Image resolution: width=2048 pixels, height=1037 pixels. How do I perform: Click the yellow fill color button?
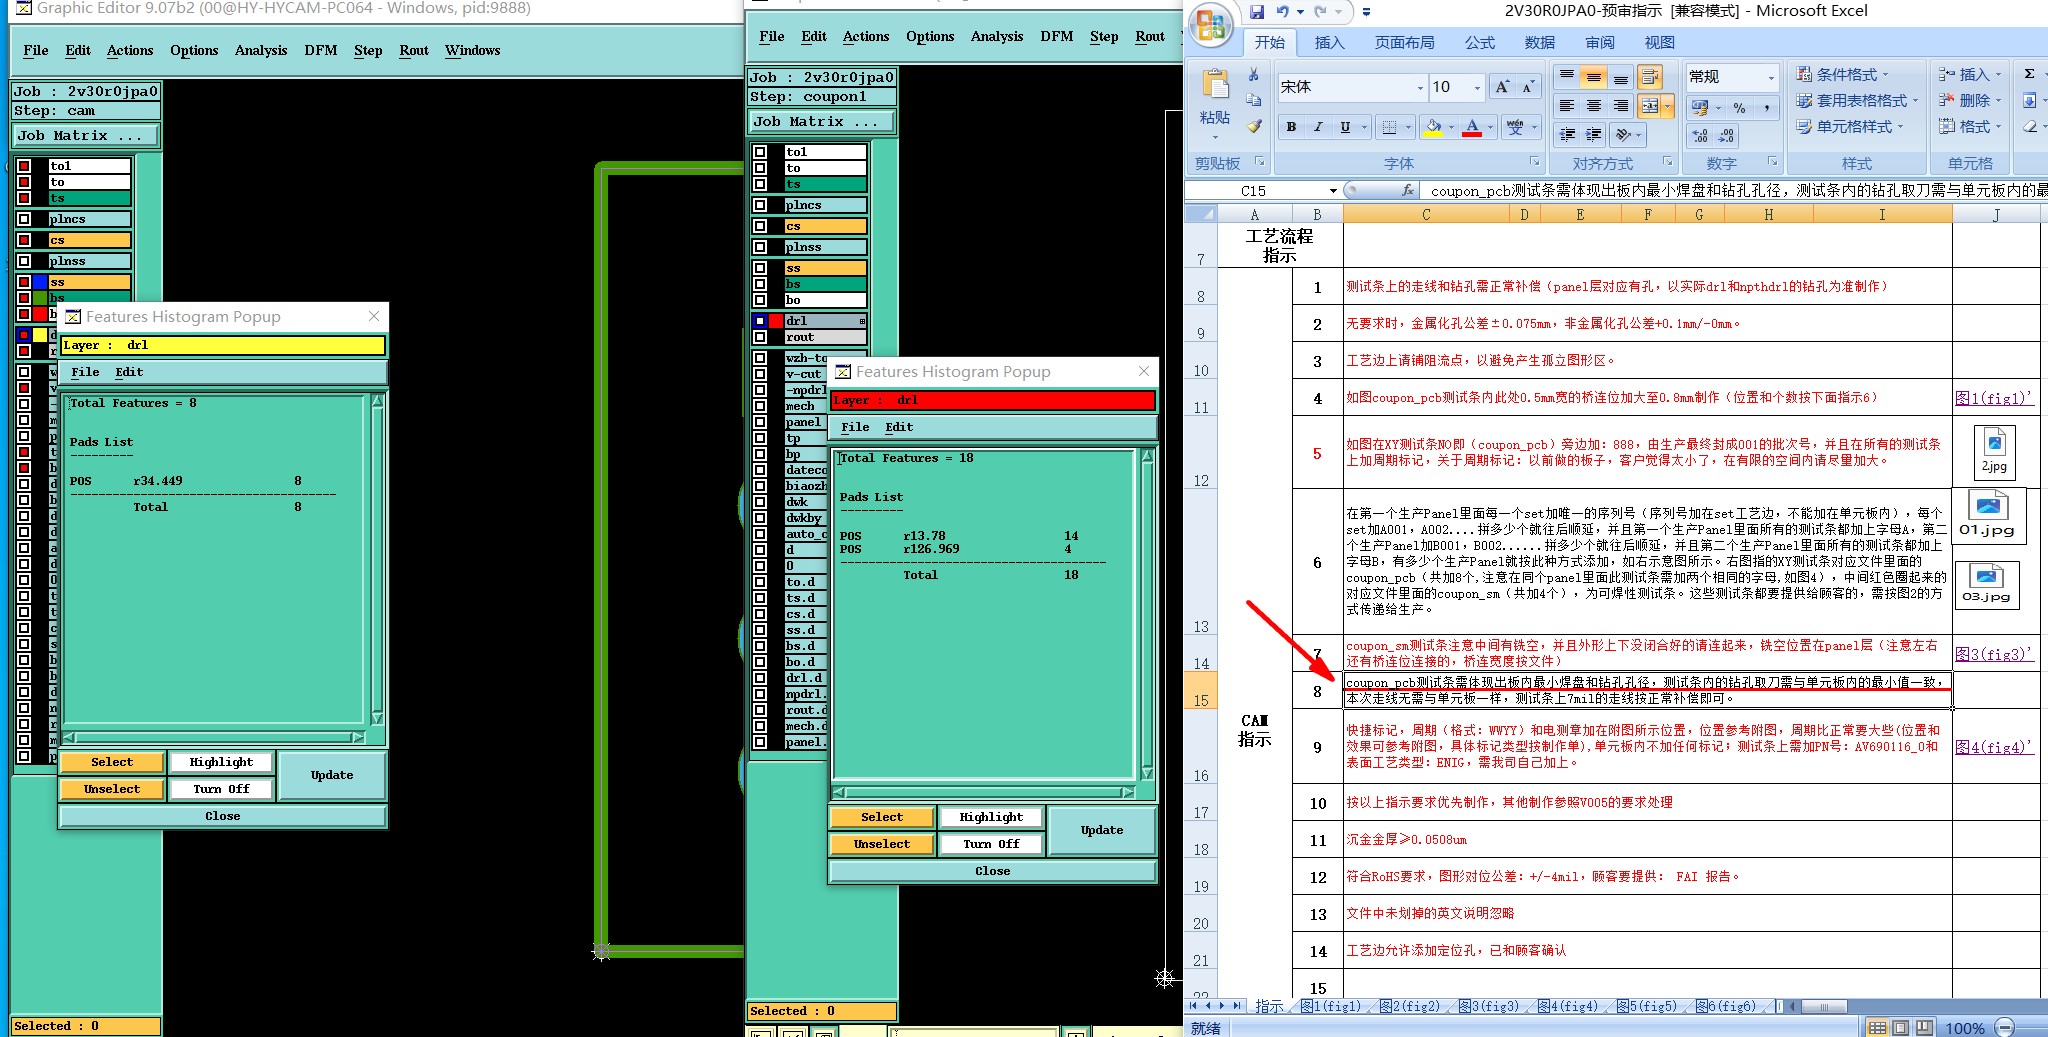pyautogui.click(x=1433, y=127)
